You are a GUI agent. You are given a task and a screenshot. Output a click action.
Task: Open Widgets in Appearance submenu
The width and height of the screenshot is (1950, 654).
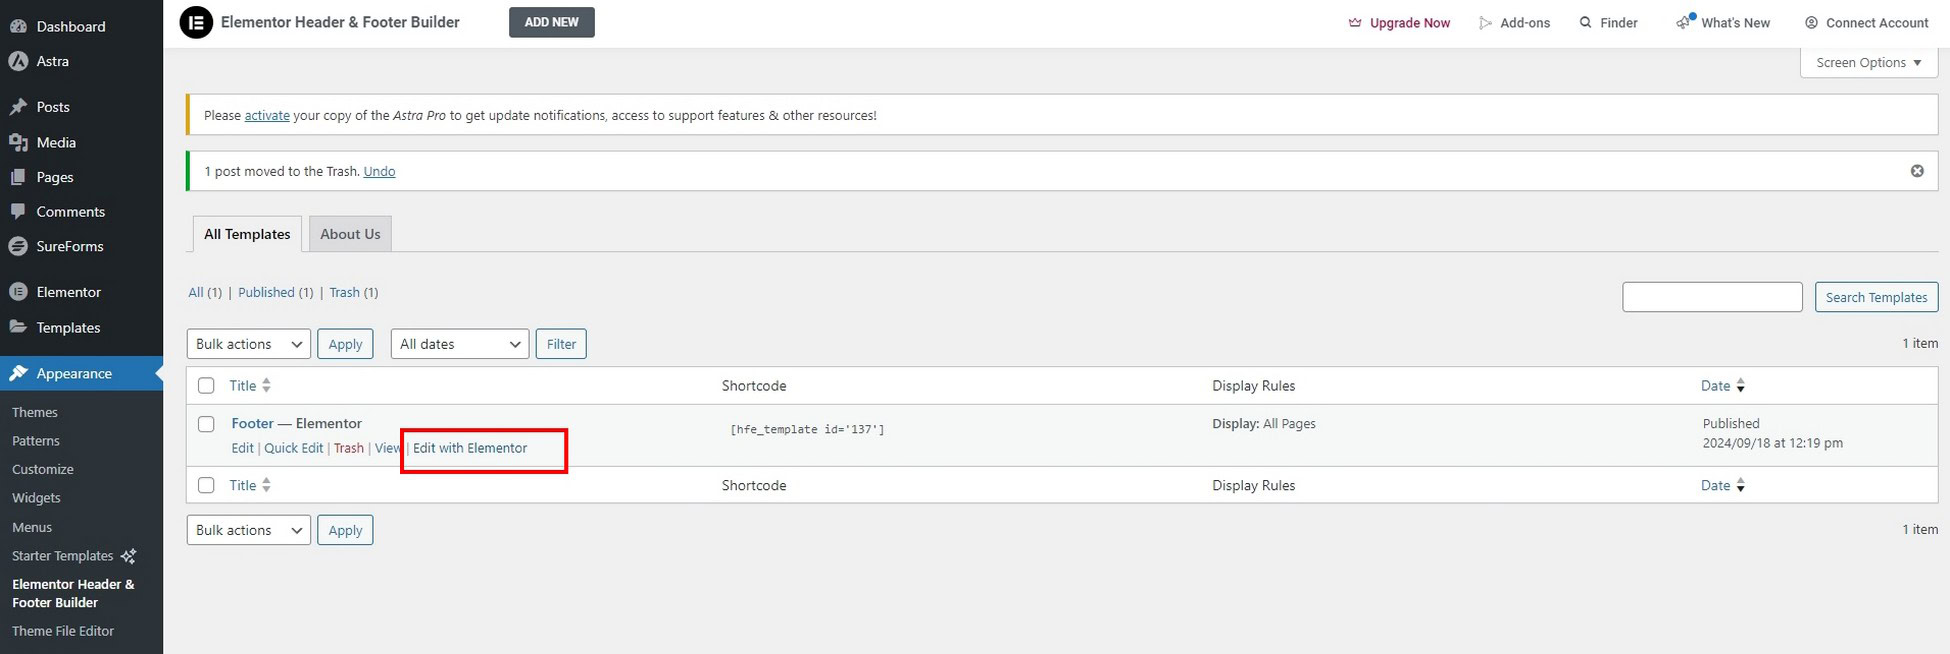coord(36,498)
